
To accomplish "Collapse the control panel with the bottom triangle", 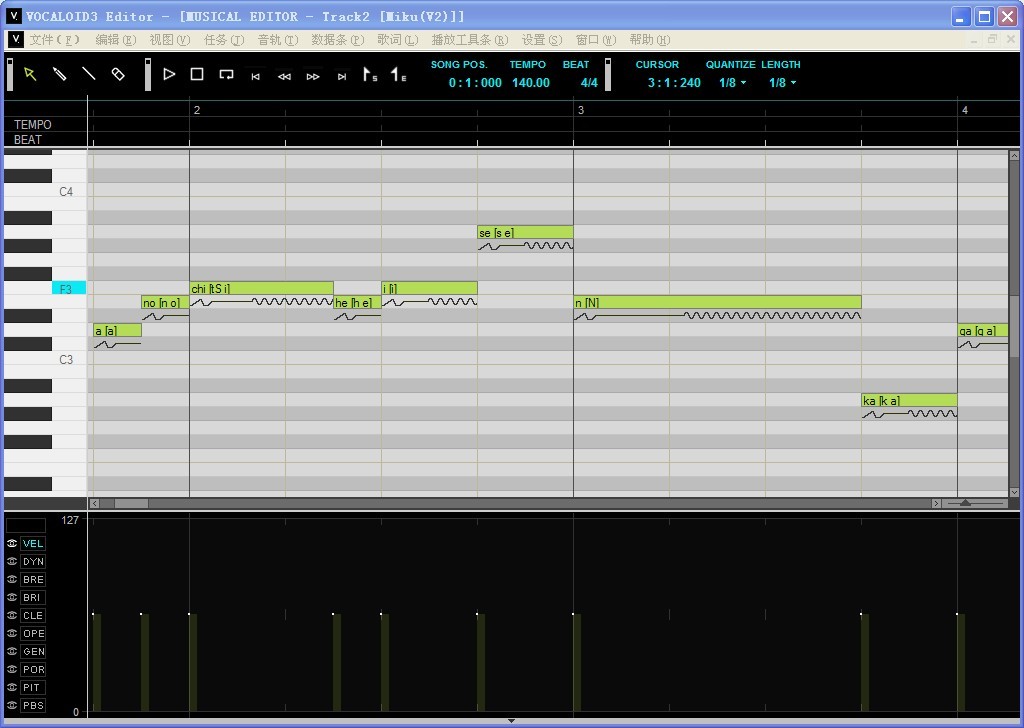I will 511,721.
